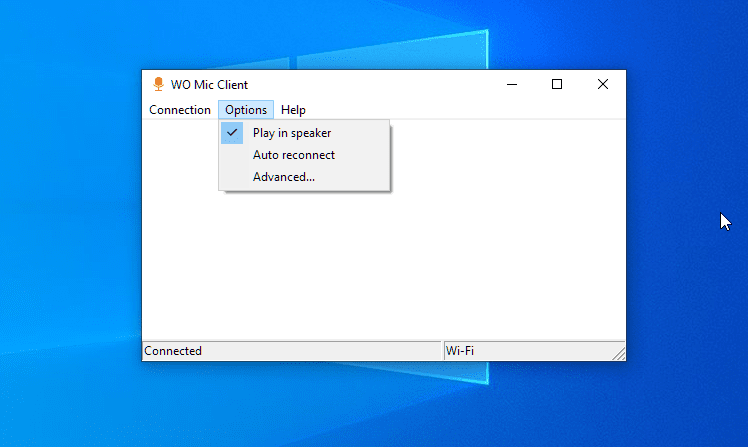The image size is (748, 447).
Task: Close the WO Mic Client window
Action: (603, 84)
